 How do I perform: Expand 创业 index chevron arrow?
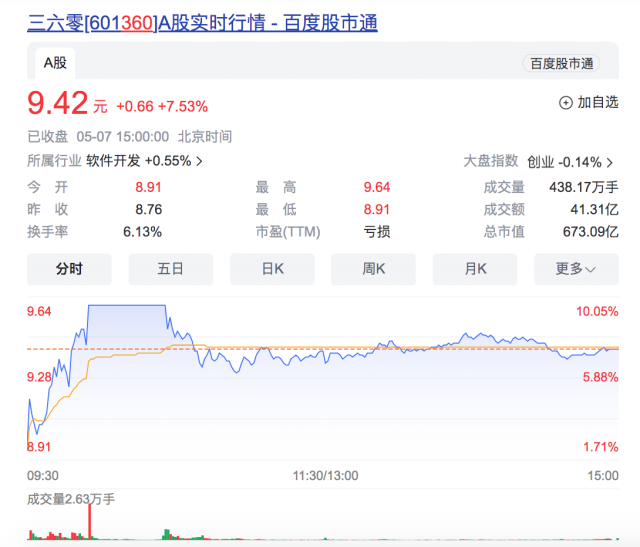(610, 162)
